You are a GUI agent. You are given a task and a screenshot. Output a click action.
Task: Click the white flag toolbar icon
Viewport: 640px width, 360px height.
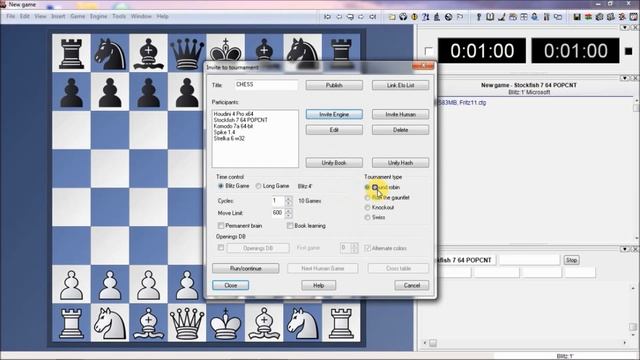(460, 17)
